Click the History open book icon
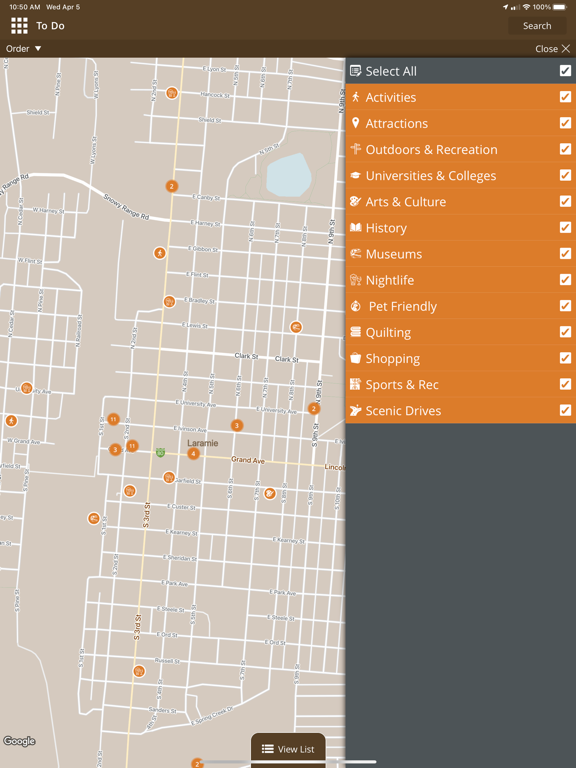Screen dimensions: 576x768 (356, 227)
